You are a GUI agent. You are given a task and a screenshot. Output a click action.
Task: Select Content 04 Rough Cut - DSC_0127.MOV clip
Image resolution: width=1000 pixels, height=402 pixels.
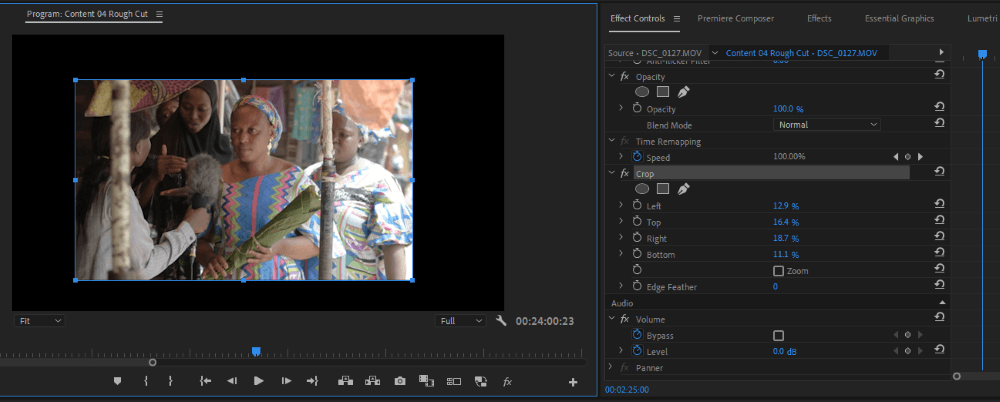801,53
